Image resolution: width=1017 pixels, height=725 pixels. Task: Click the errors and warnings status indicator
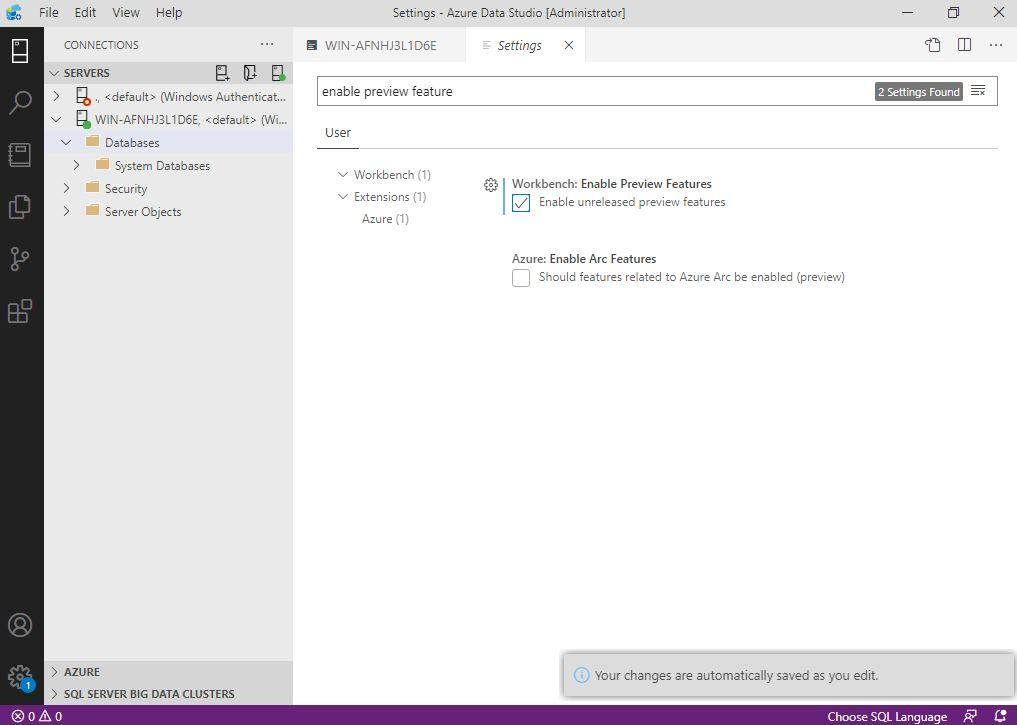(37, 717)
